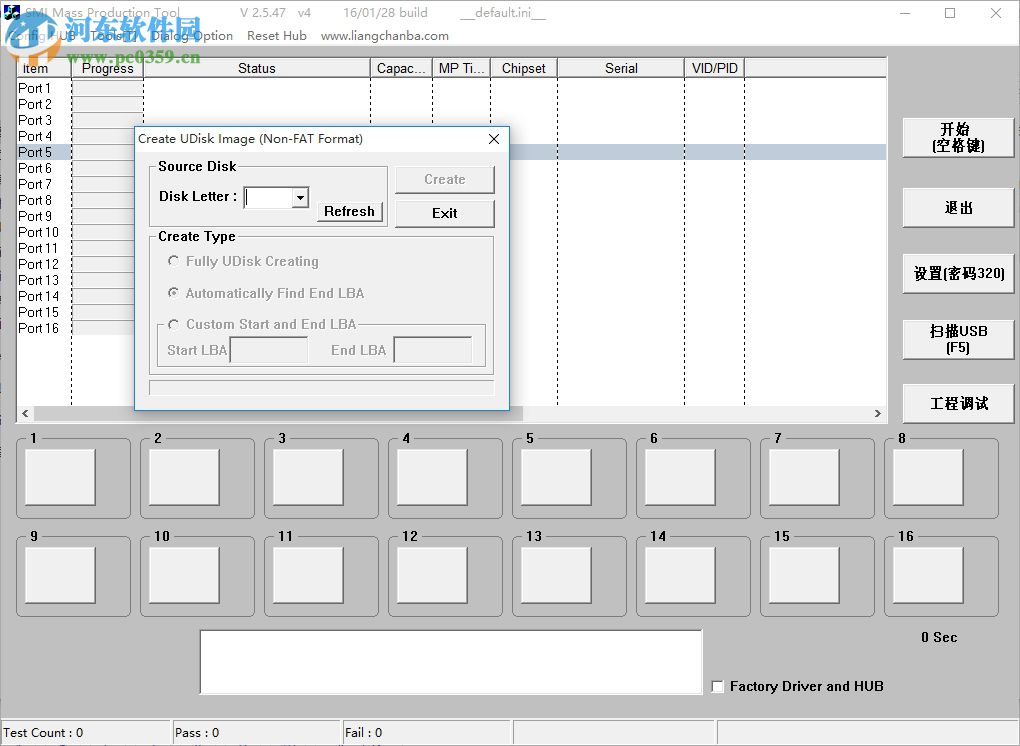Click the Refresh button in Source Disk
Viewport: 1020px width, 746px height.
tap(349, 211)
